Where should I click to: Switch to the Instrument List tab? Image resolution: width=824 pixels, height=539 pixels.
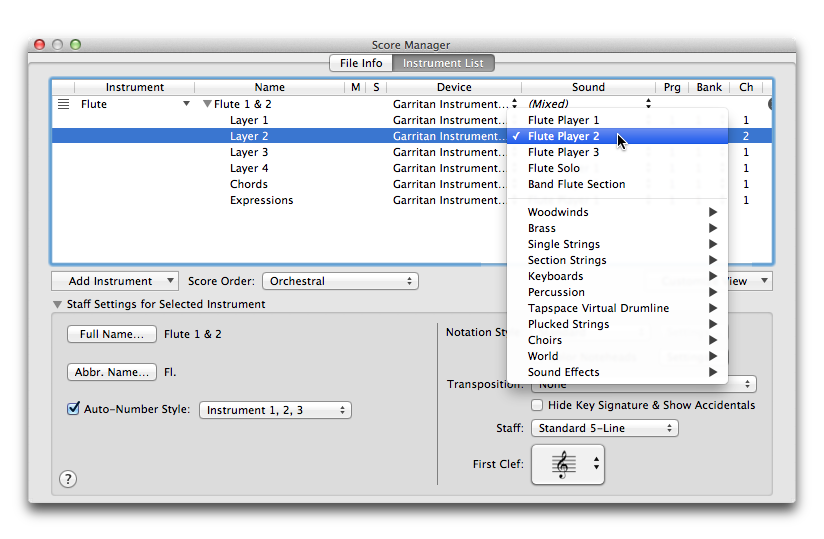[x=443, y=63]
